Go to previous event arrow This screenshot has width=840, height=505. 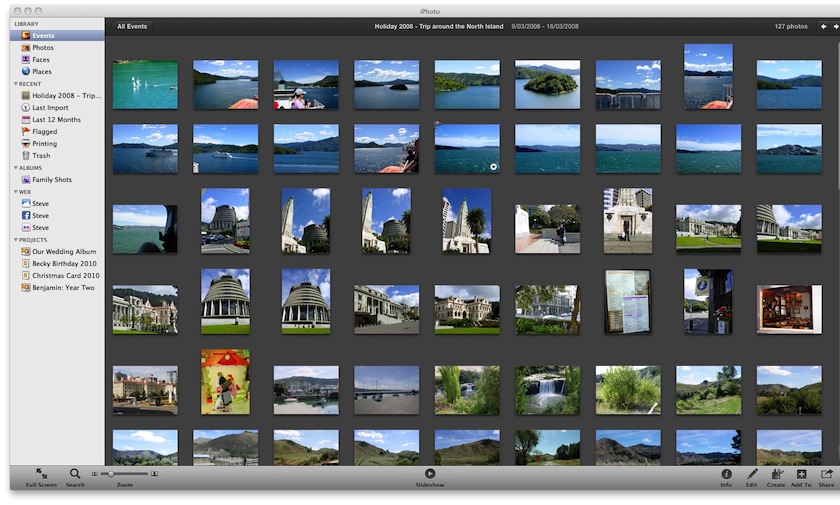pos(823,26)
